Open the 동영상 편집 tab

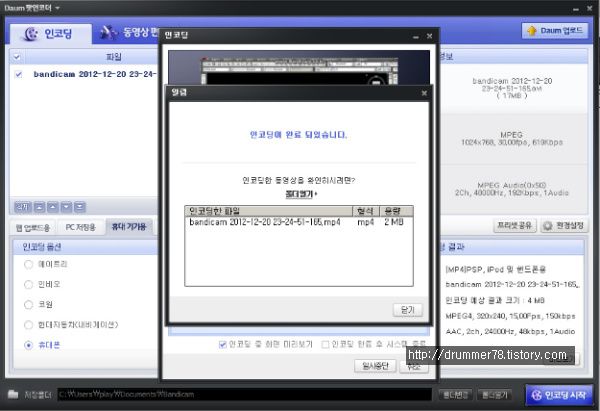coord(129,33)
